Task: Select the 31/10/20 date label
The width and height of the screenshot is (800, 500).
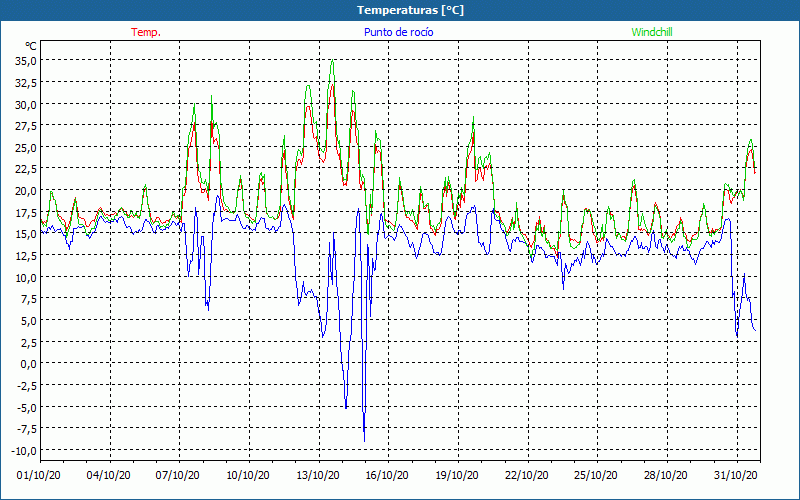Action: pyautogui.click(x=734, y=475)
